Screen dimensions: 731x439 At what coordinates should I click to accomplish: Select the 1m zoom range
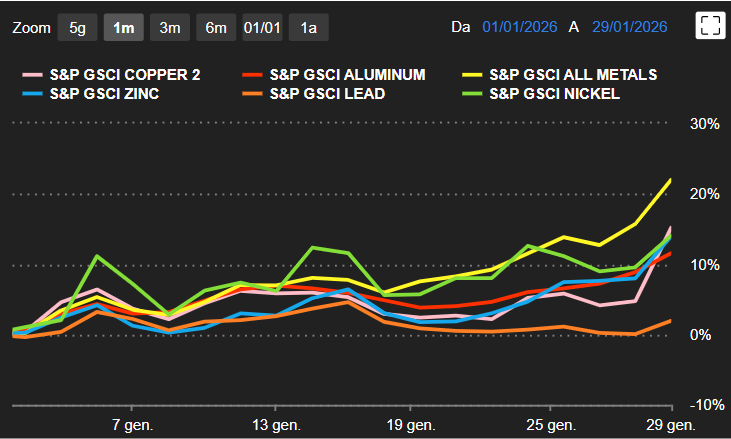tap(123, 27)
